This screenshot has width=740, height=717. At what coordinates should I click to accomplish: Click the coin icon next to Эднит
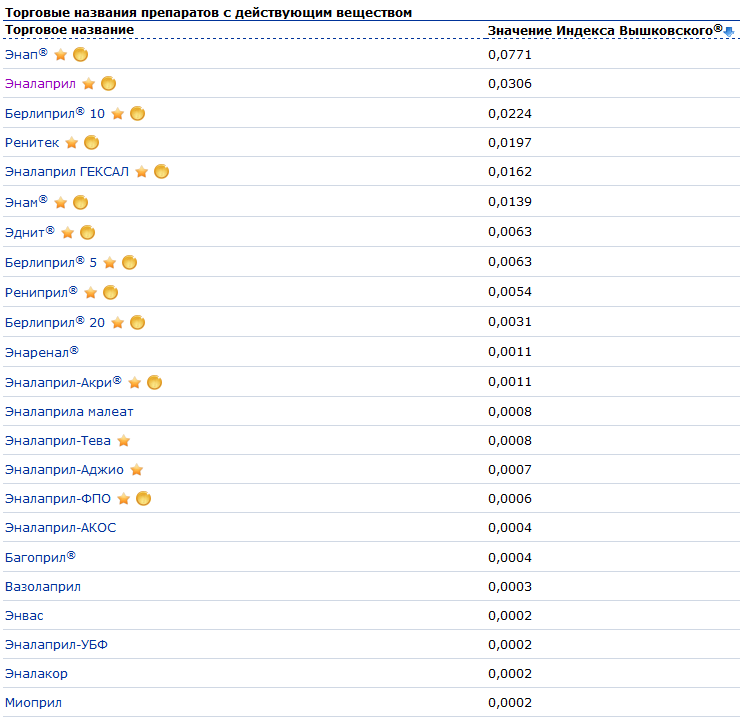[88, 232]
